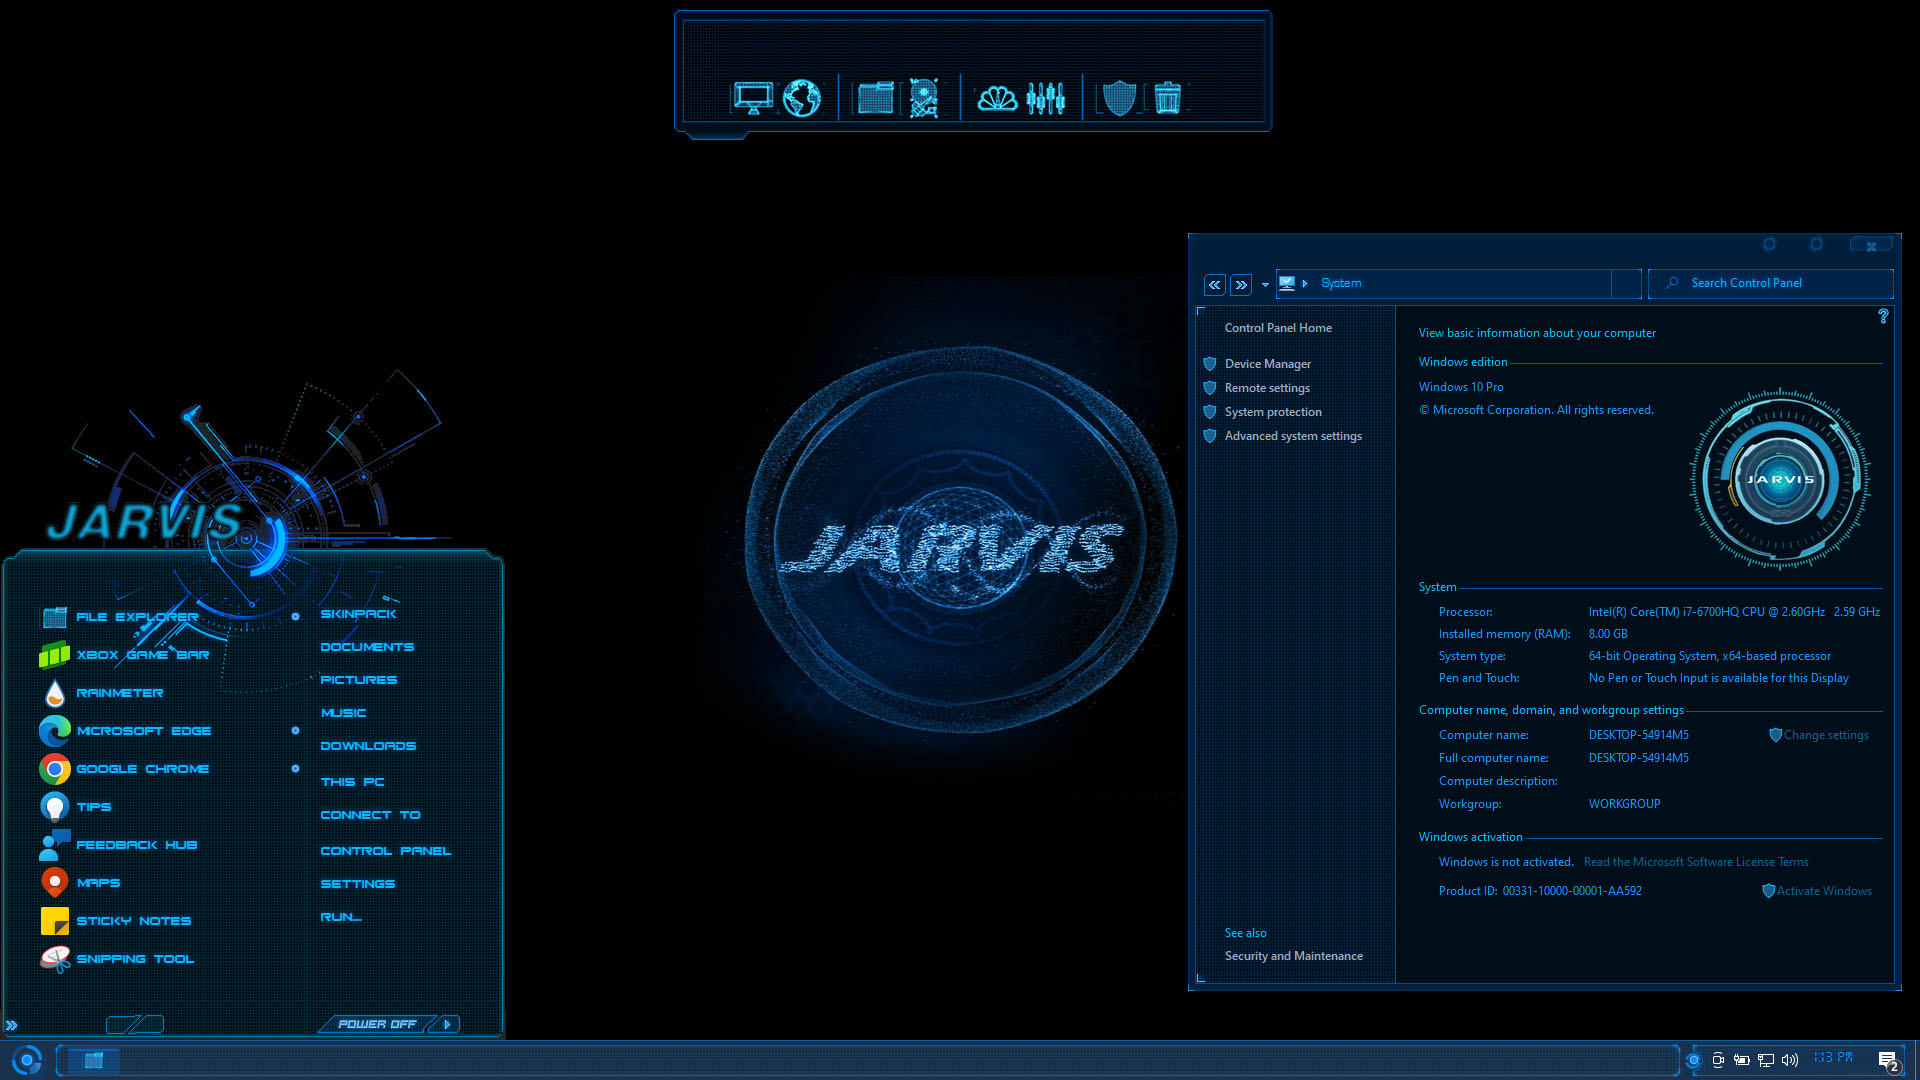
Task: Open the Action Center notifications icon
Action: [1887, 1061]
